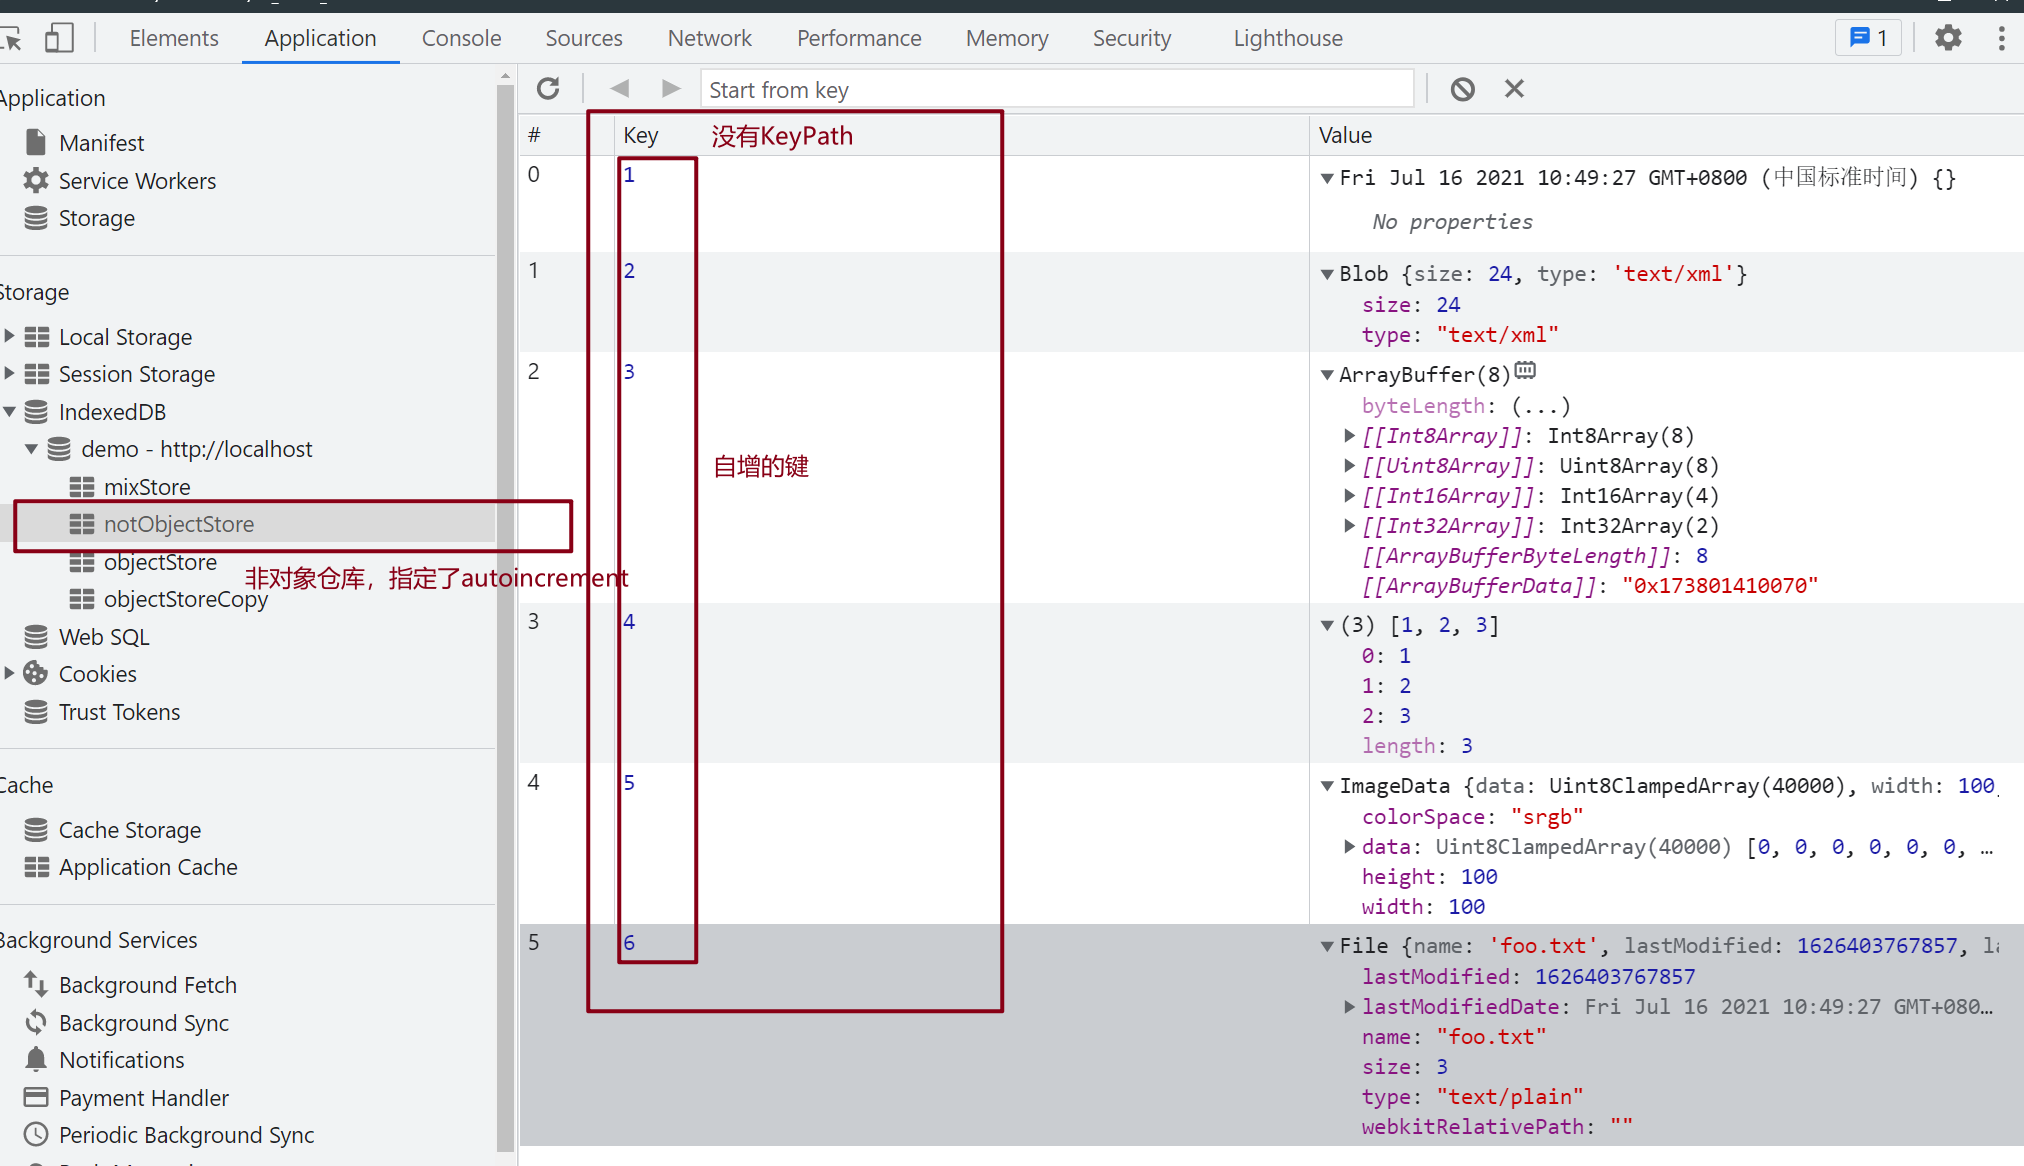Click the refresh/reload IndexedDB icon
Viewport: 2024px width, 1166px height.
(x=546, y=89)
